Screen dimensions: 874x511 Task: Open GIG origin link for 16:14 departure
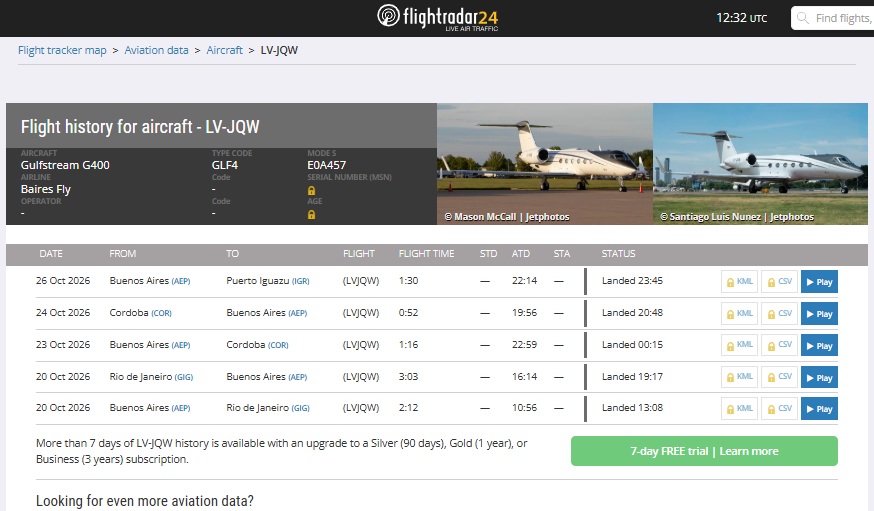click(183, 377)
